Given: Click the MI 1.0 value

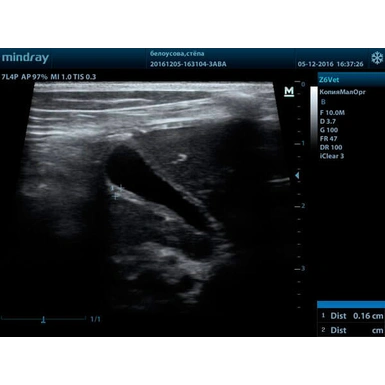Looking at the screenshot, I should tap(61, 77).
